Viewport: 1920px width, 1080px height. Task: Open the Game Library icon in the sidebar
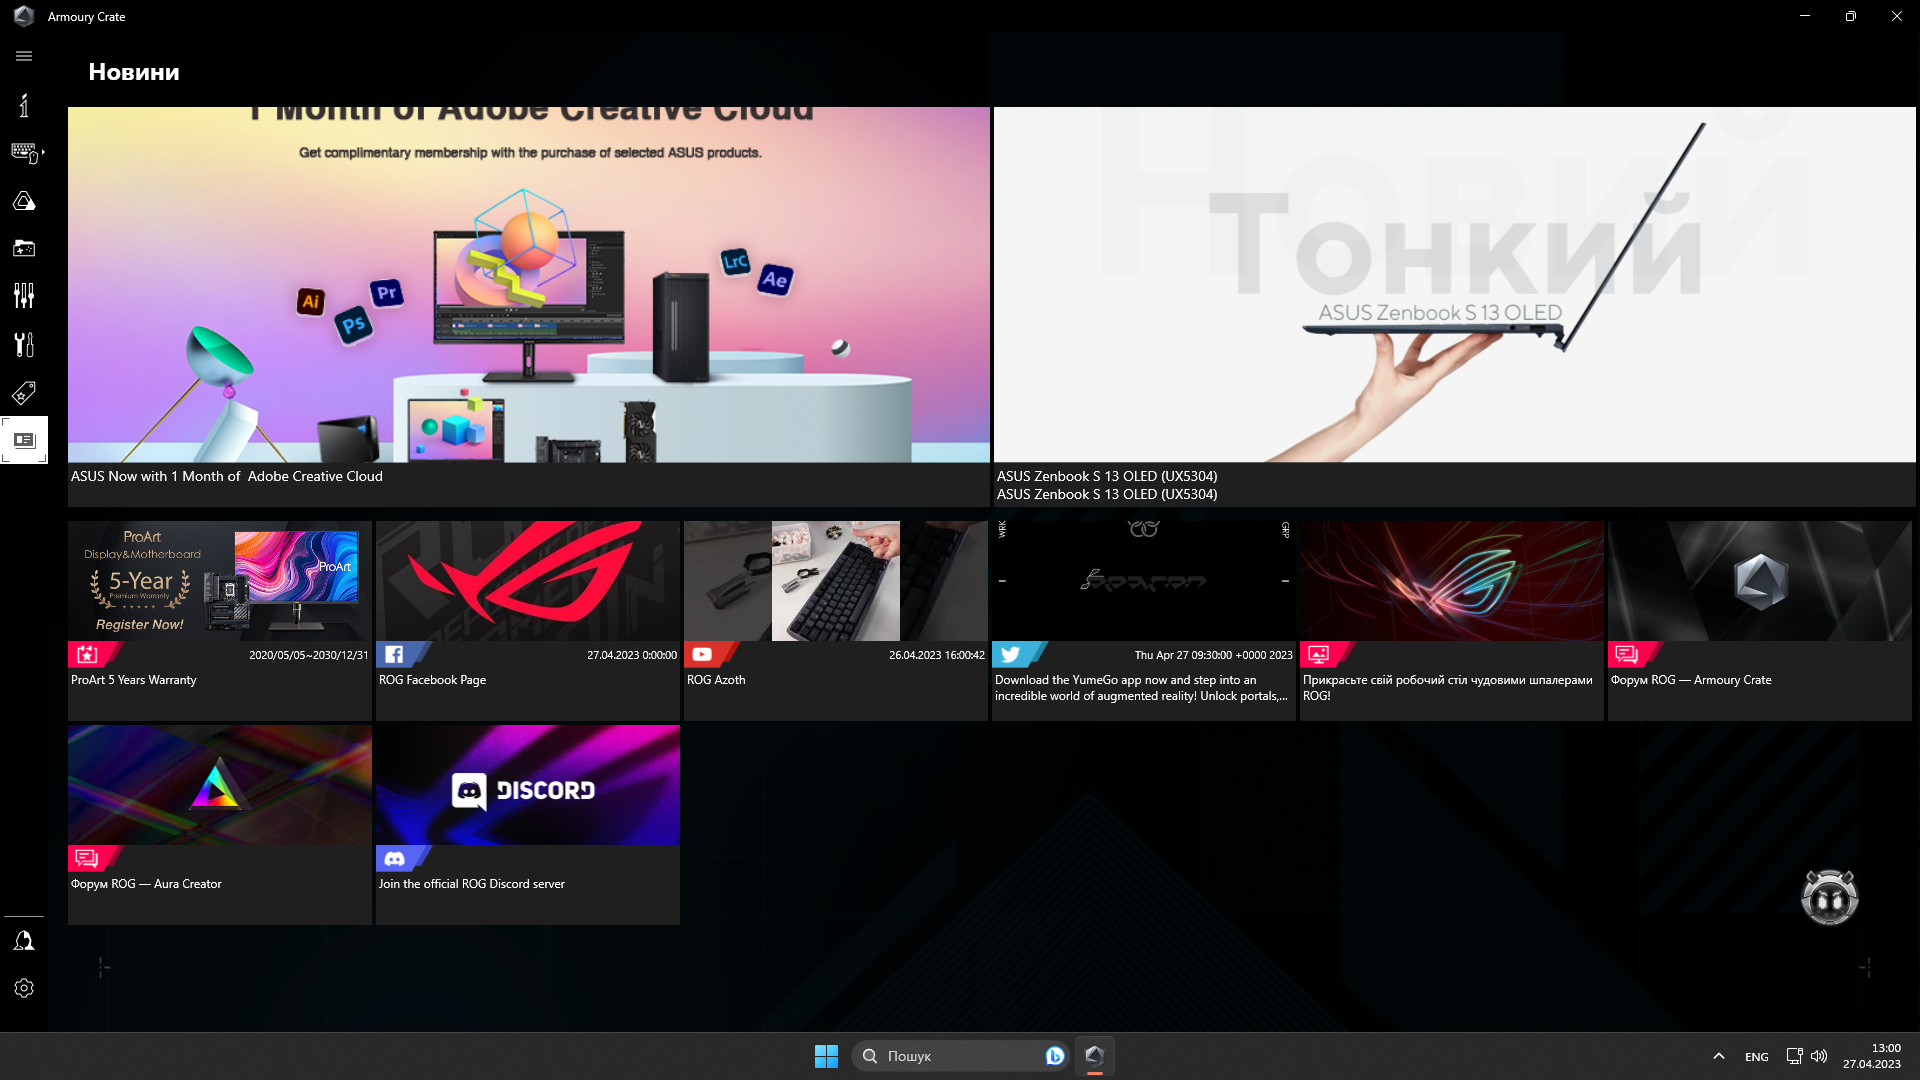[24, 248]
